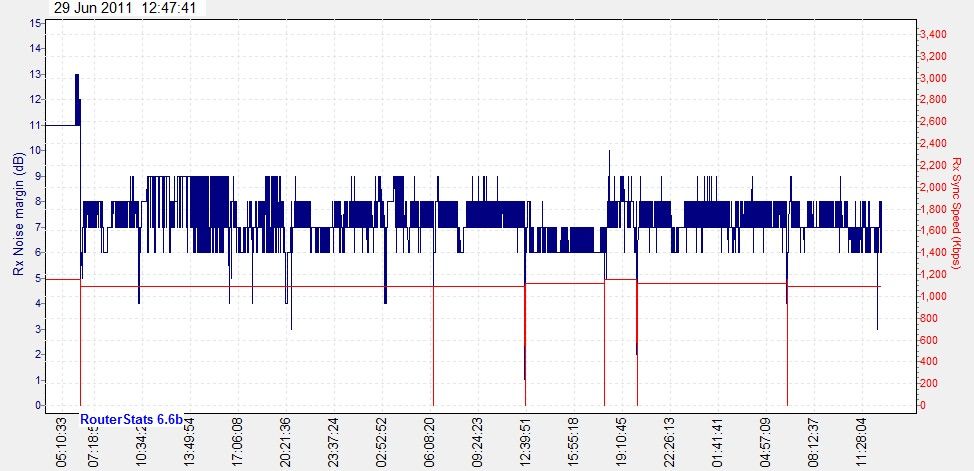
Task: Click the noise margin peak at 13 dB
Action: [x=77, y=75]
